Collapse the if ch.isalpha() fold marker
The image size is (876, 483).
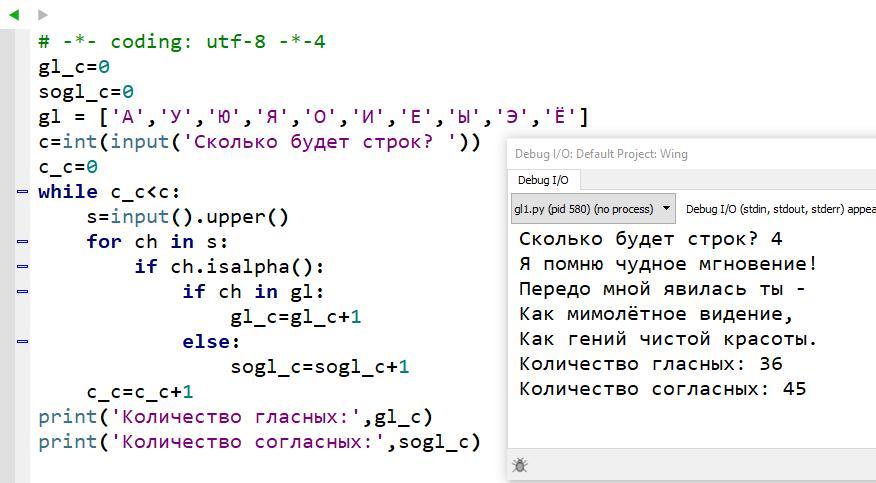pos(22,266)
